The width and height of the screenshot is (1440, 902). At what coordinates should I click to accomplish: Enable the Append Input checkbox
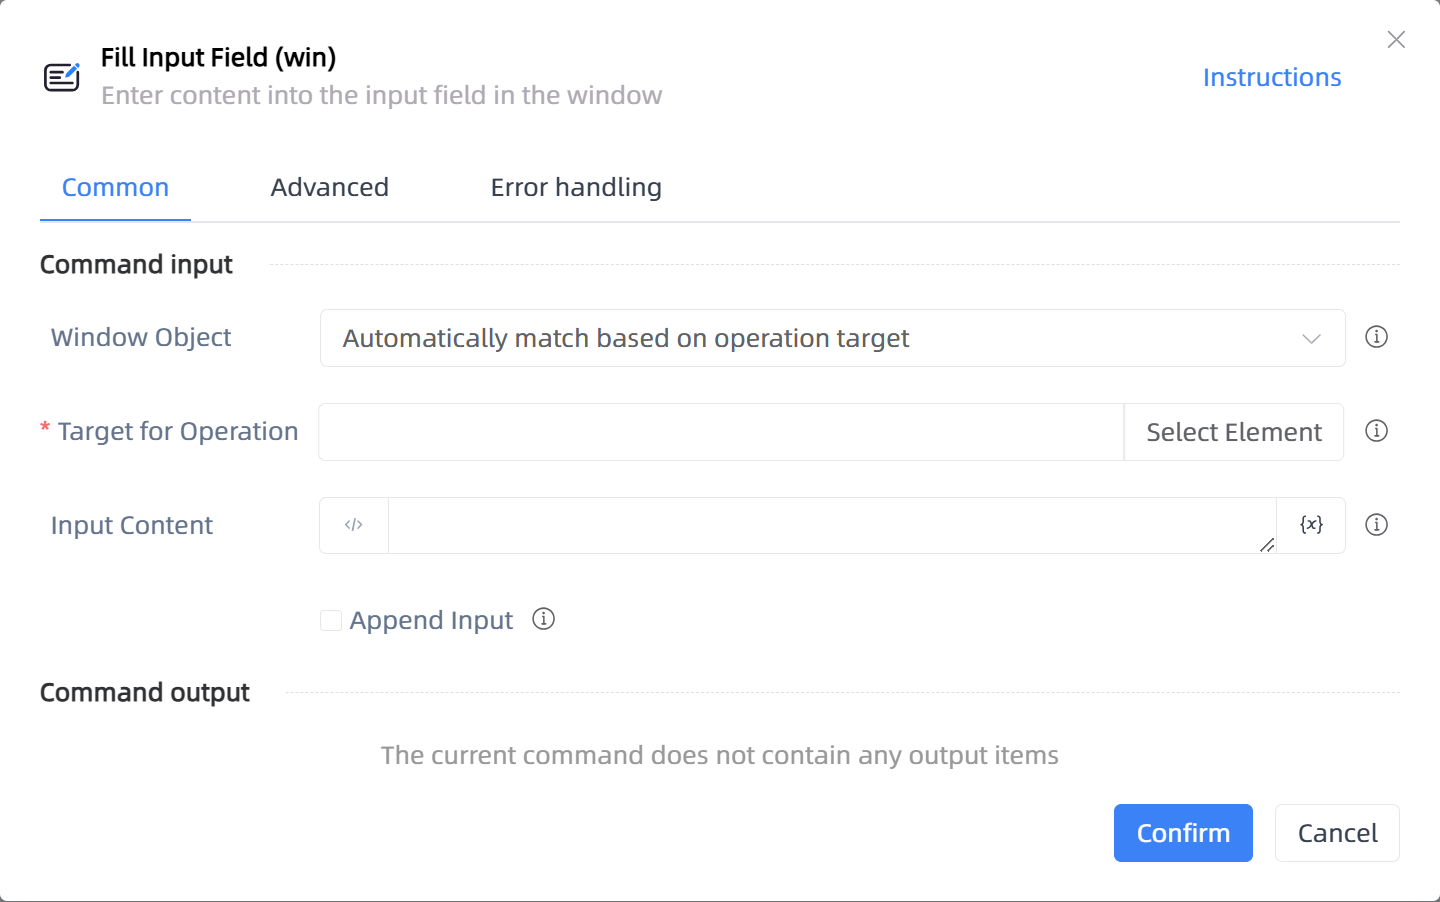click(x=331, y=620)
